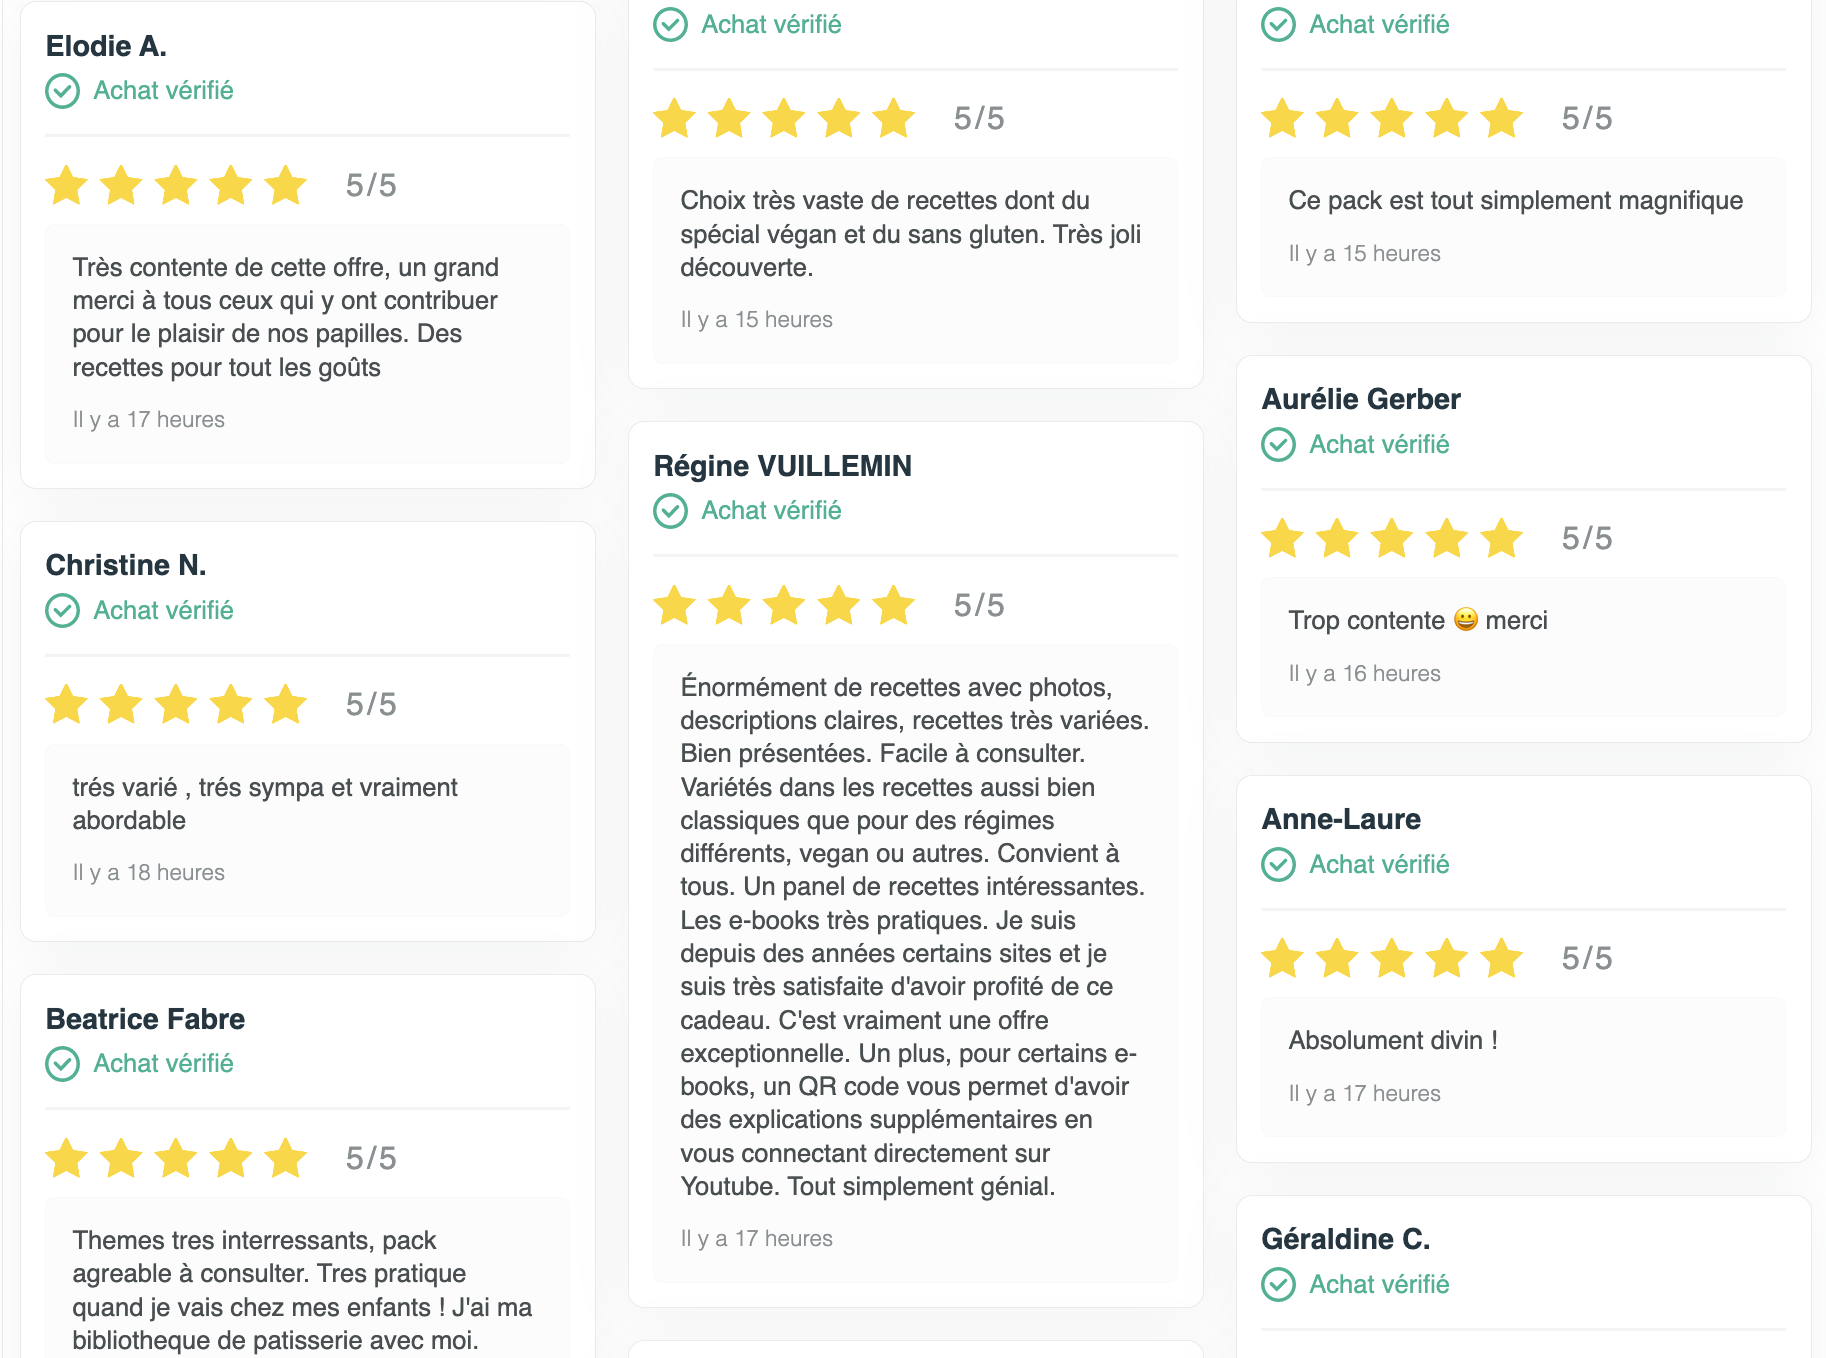Image resolution: width=1826 pixels, height=1358 pixels.
Task: Click the "Absolument divin !" review text
Action: tap(1392, 1040)
